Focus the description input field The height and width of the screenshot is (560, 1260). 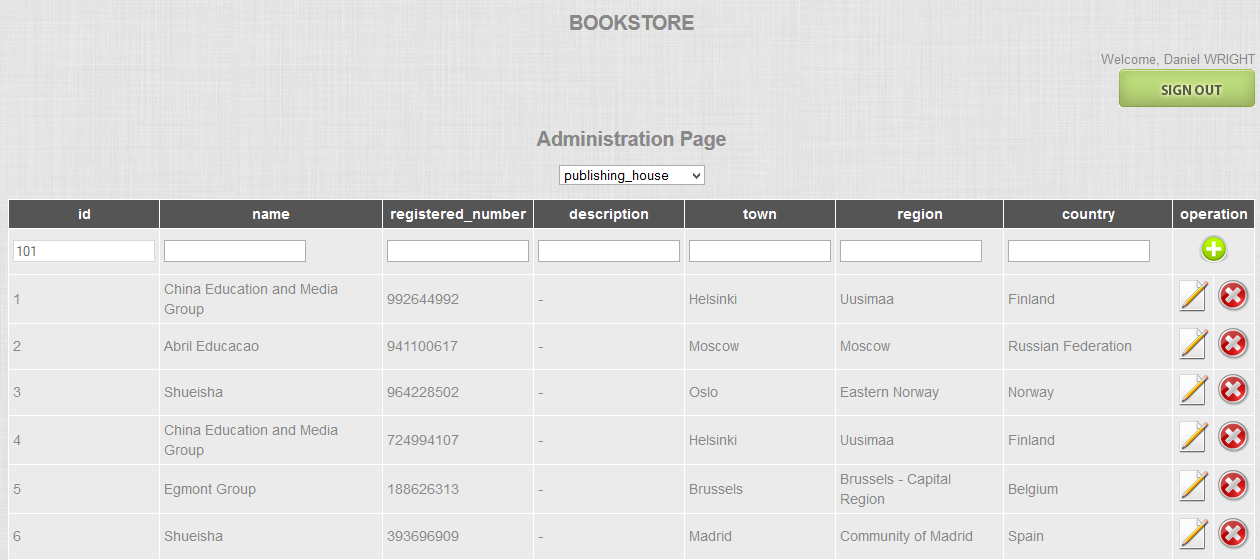[x=609, y=251]
